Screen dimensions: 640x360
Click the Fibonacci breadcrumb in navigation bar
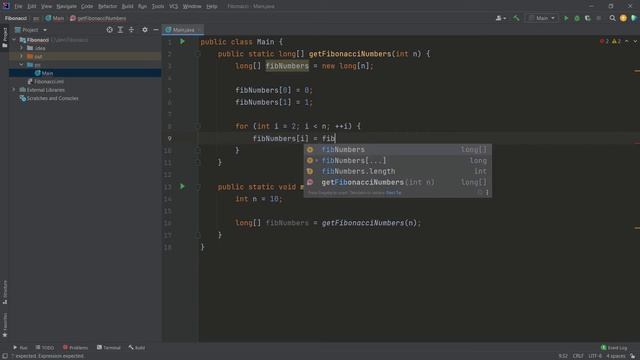tap(16, 18)
